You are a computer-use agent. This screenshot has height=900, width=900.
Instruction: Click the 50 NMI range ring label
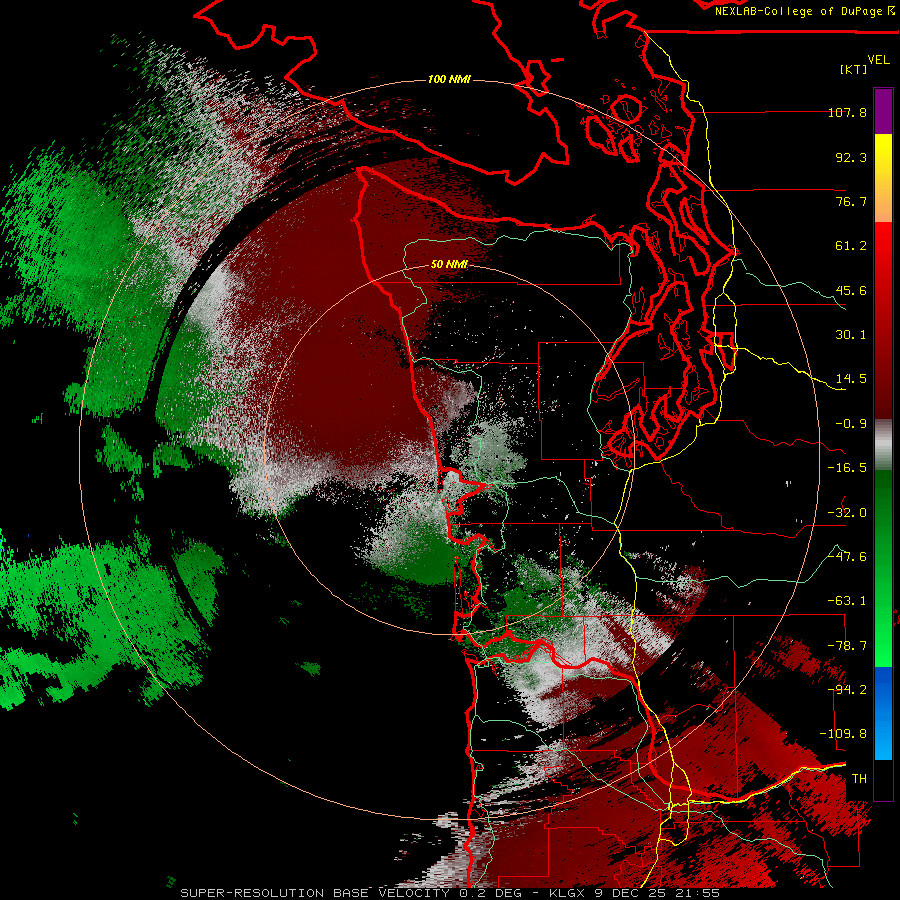[x=449, y=265]
